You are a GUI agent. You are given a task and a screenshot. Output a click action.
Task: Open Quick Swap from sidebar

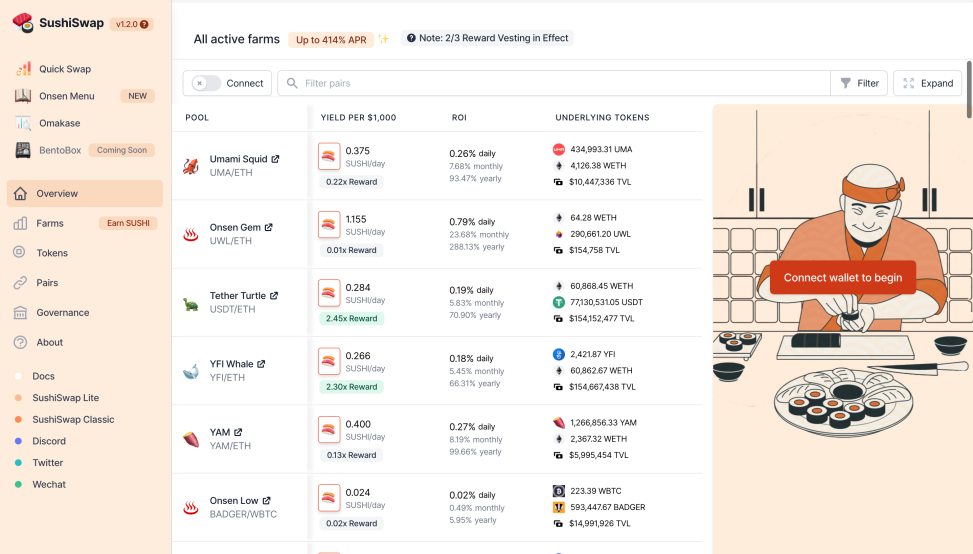coord(65,69)
